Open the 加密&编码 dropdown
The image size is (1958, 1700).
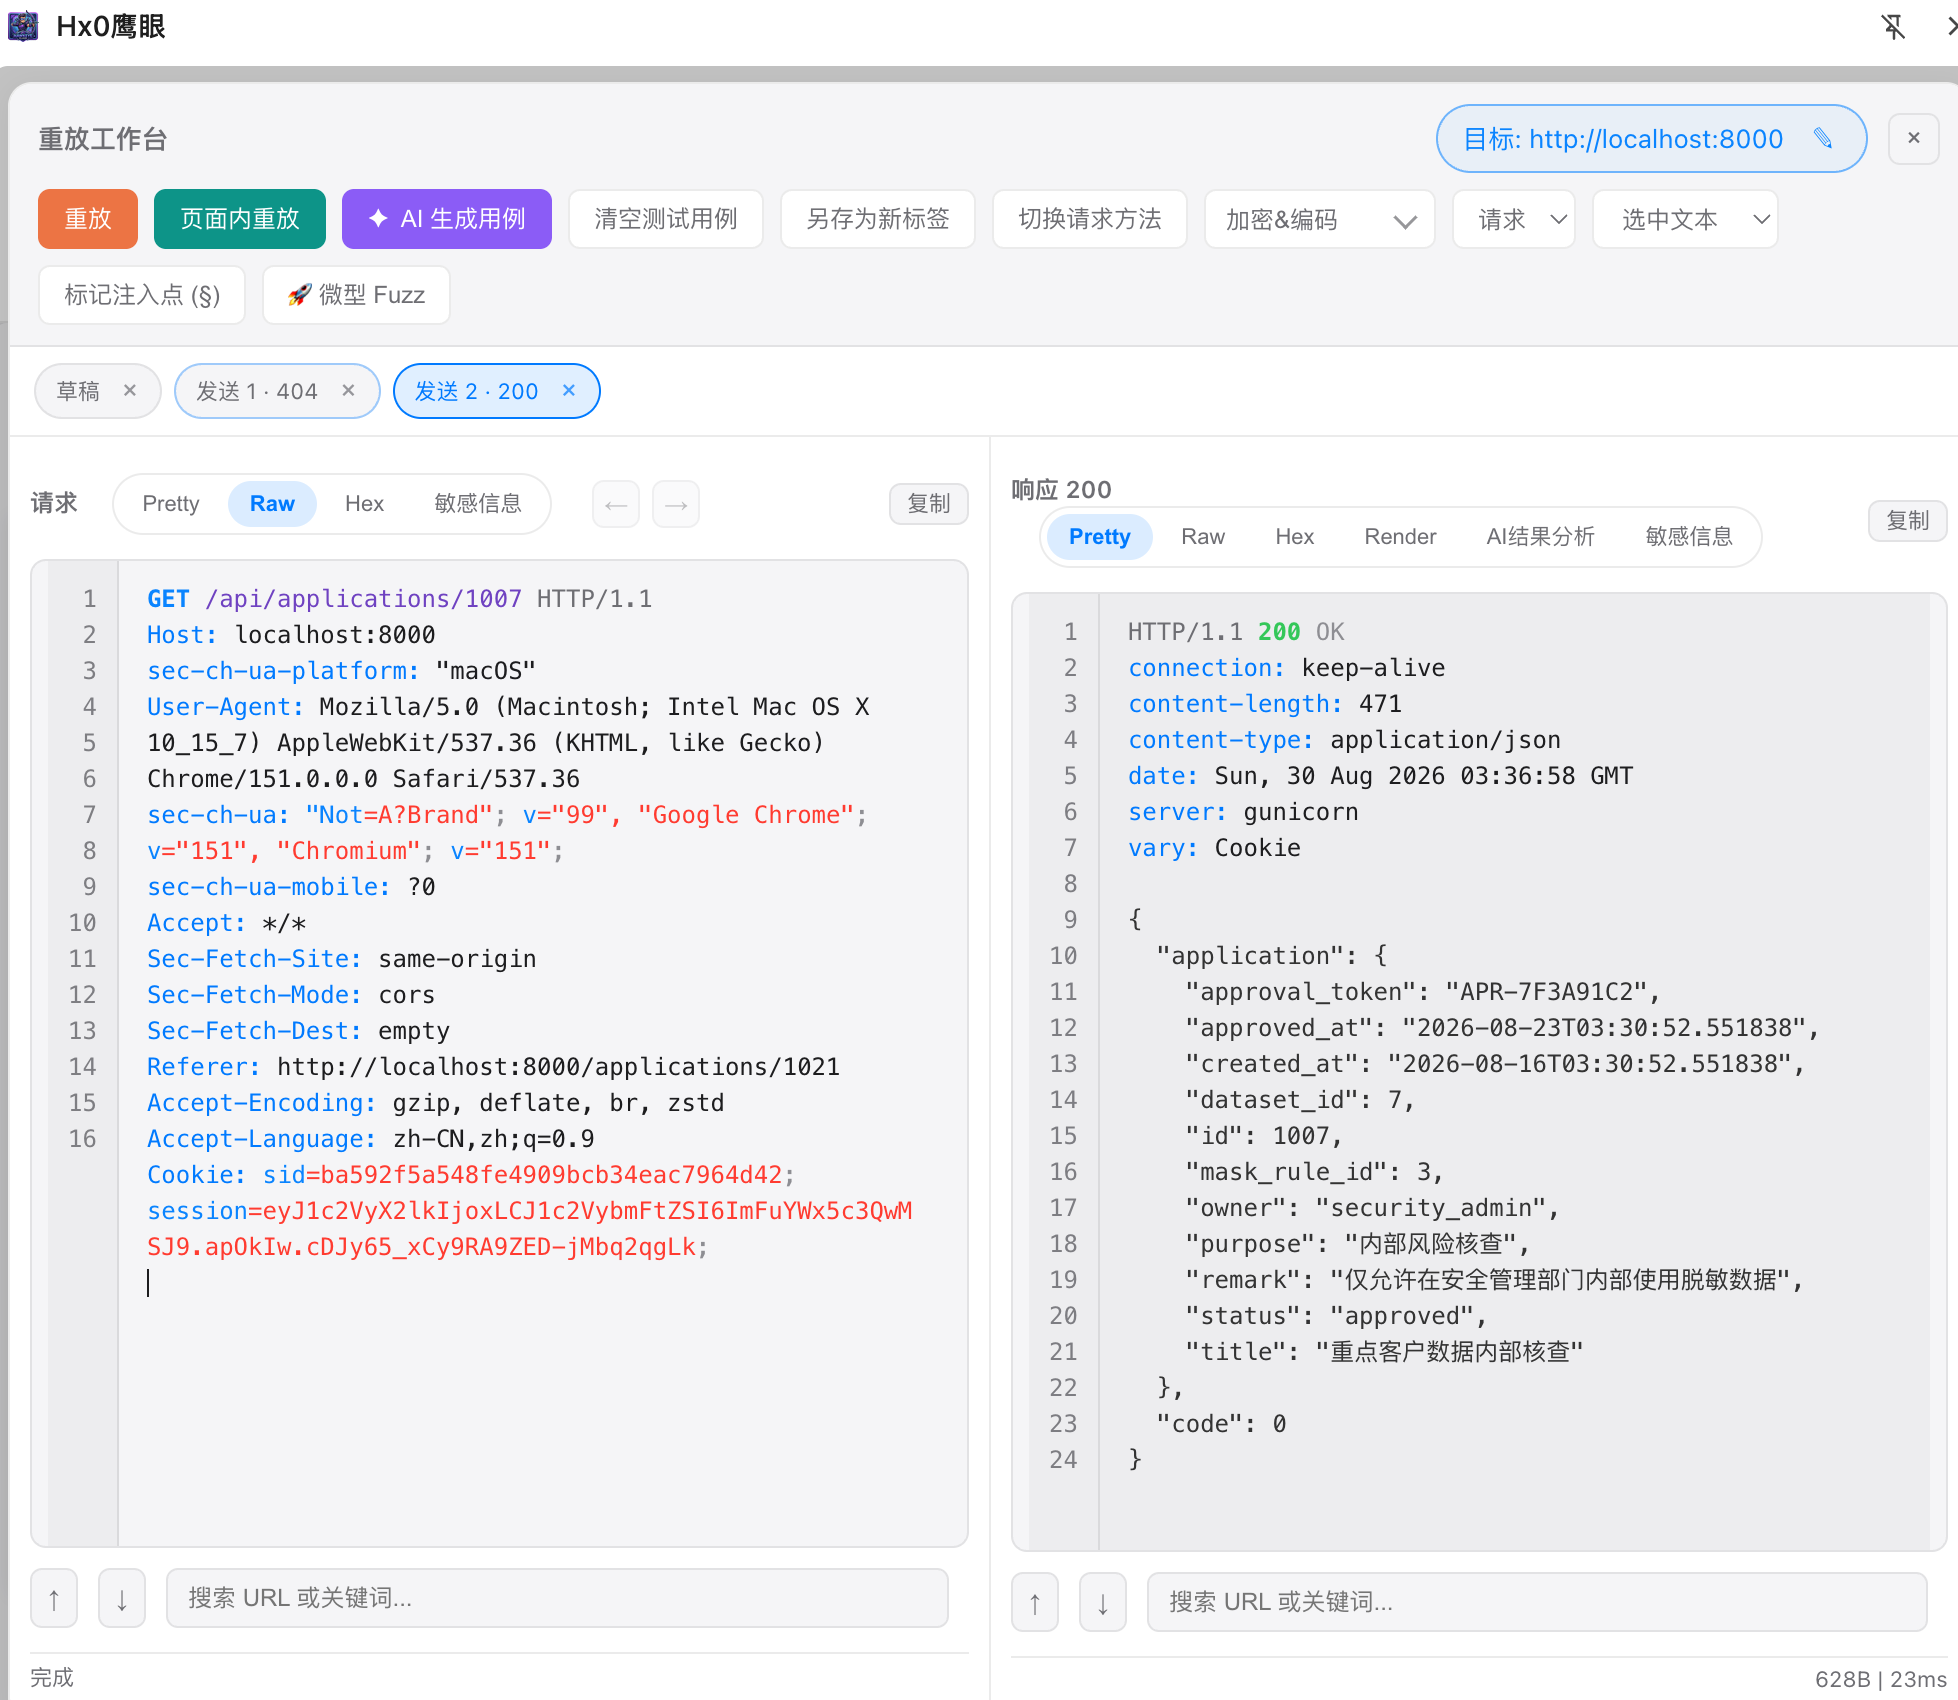[x=1320, y=219]
